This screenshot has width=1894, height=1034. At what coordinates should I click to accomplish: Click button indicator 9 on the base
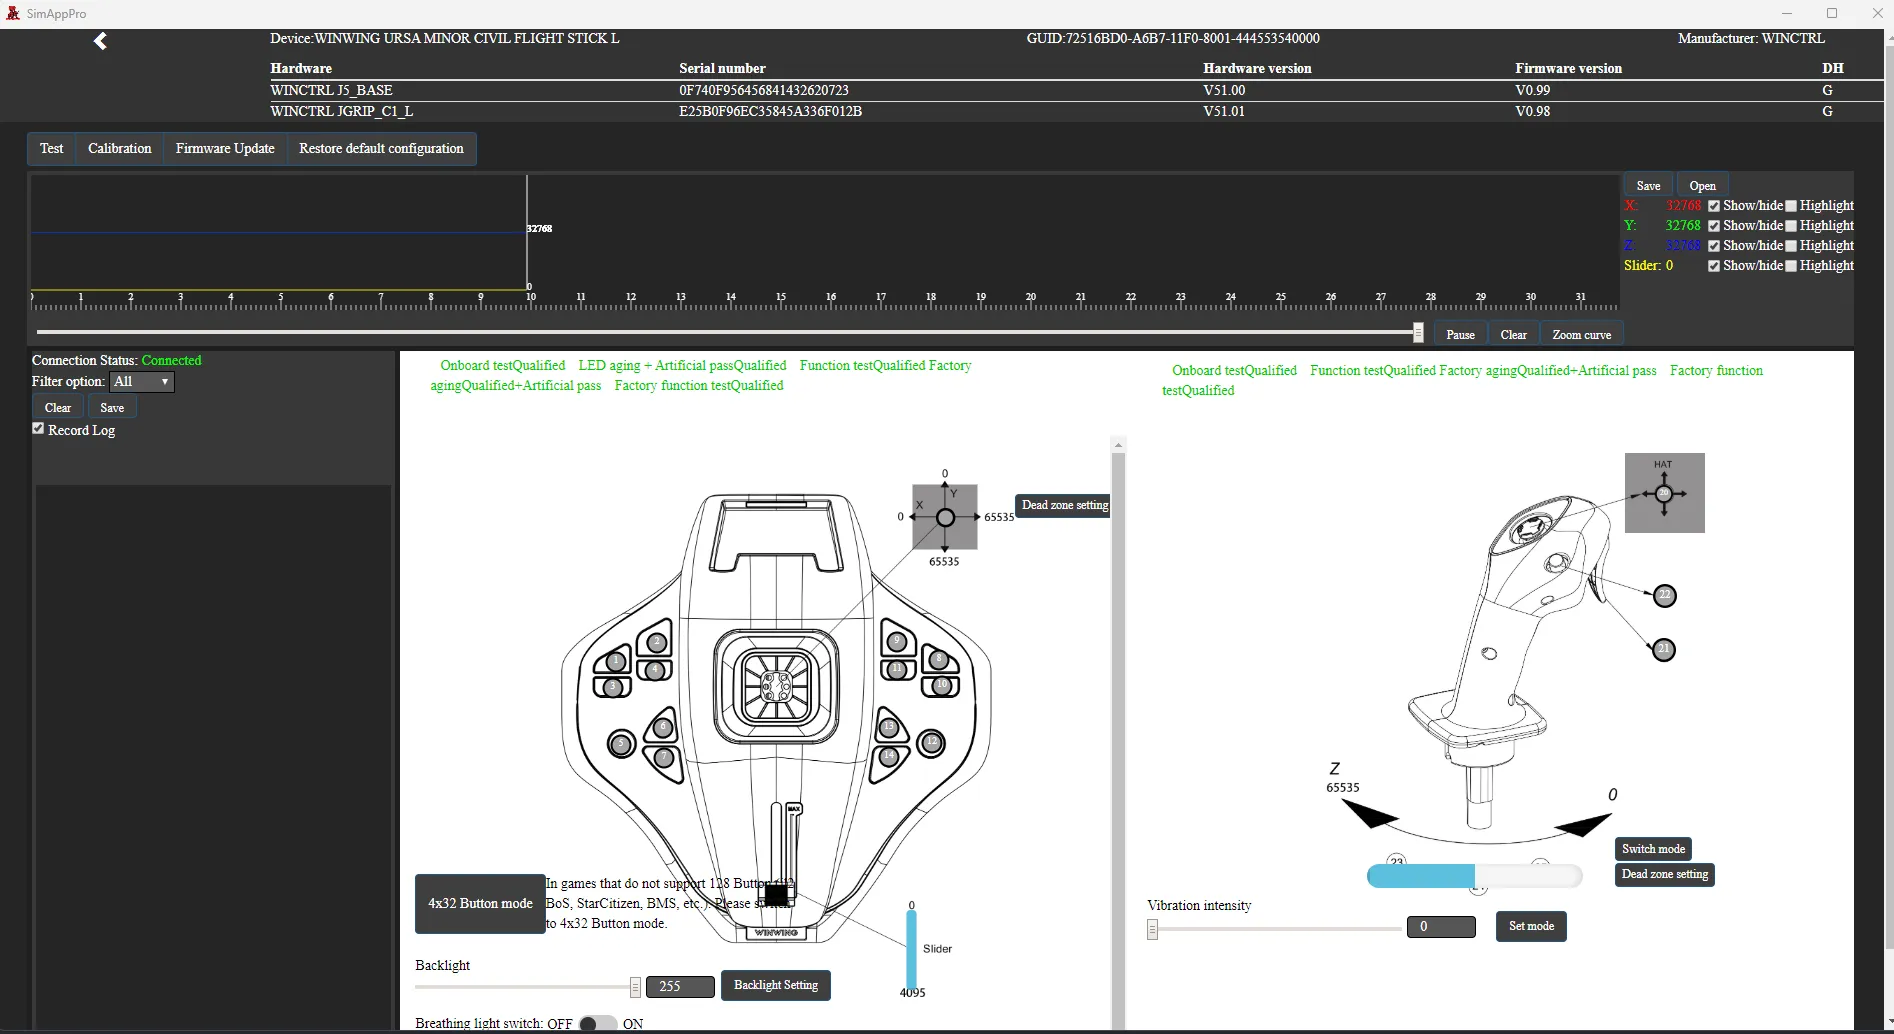point(897,641)
